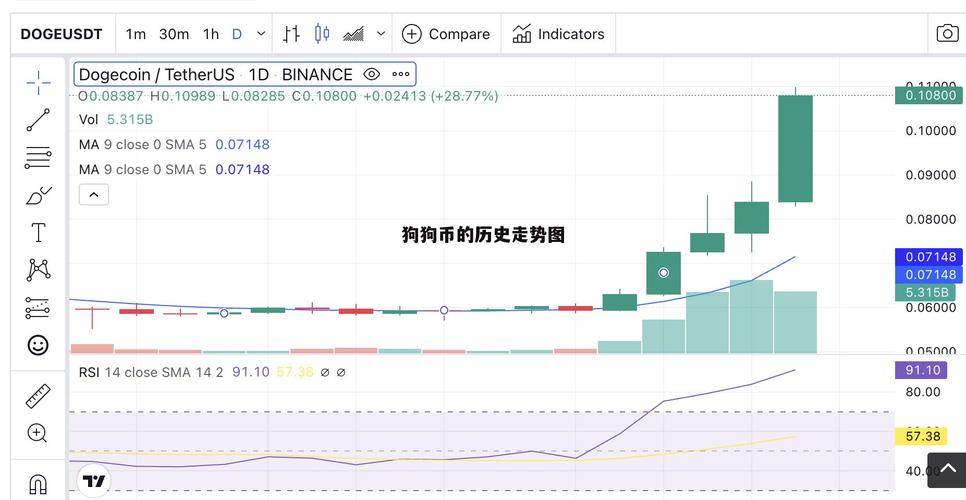Select the crosshair cursor tool

pyautogui.click(x=38, y=83)
